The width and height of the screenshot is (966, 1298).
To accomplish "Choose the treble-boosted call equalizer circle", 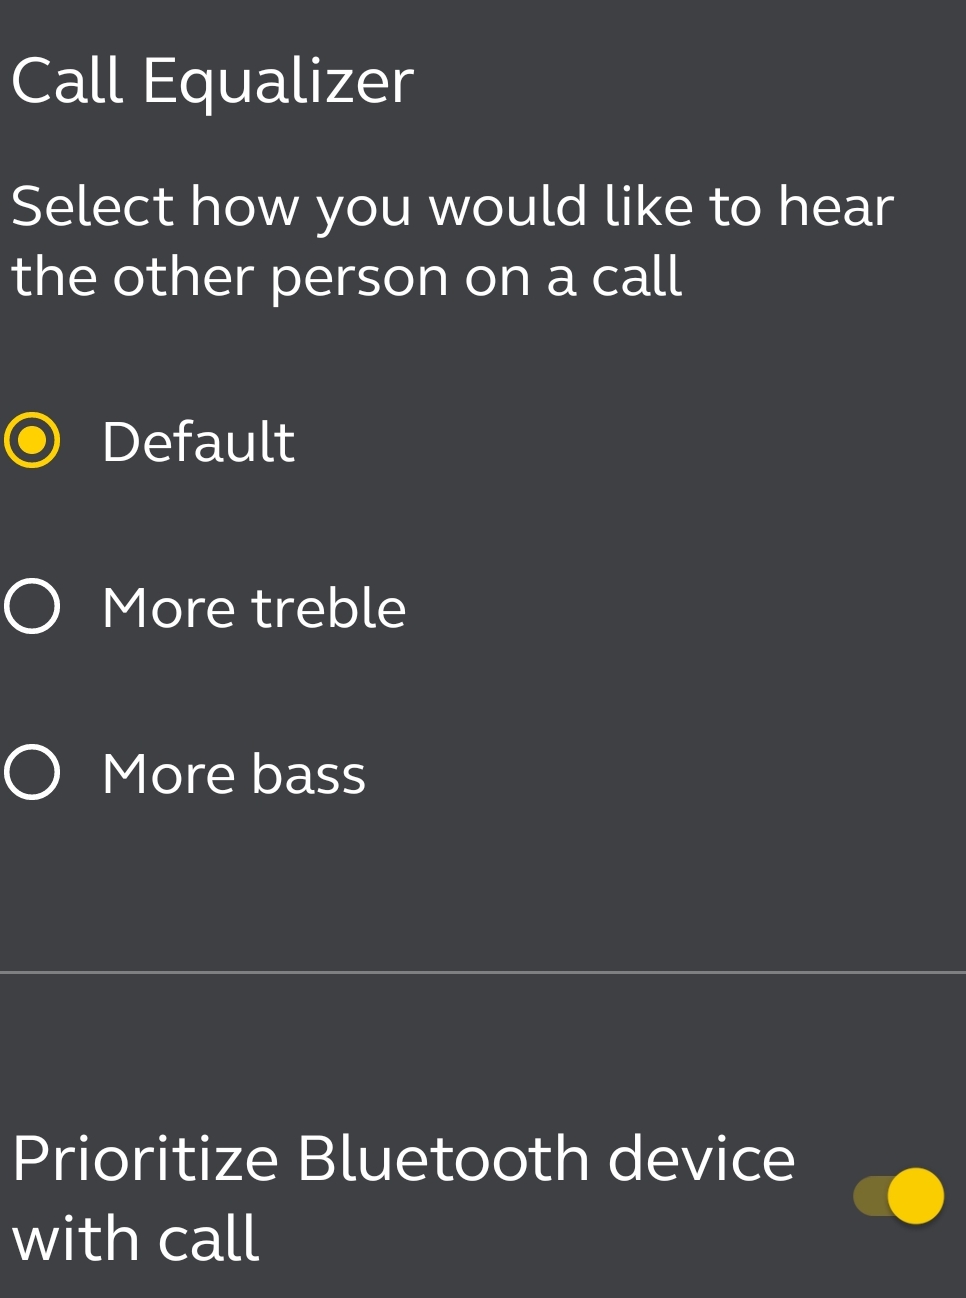I will [32, 606].
